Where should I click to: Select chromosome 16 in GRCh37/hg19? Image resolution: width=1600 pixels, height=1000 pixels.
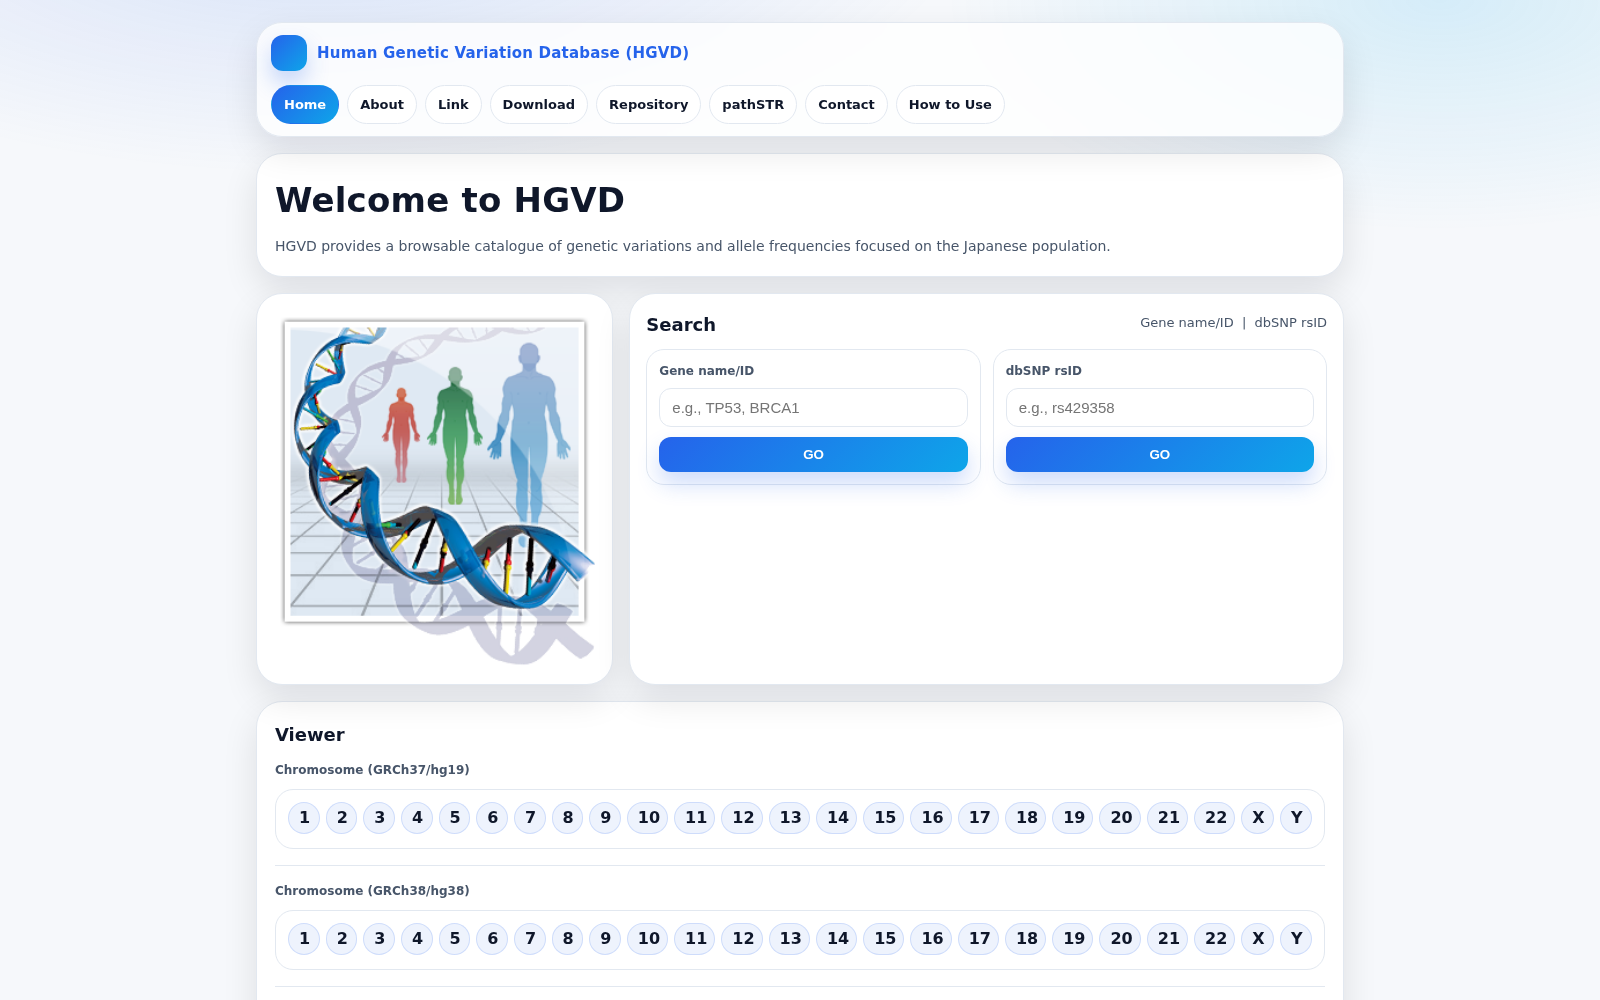tap(932, 818)
